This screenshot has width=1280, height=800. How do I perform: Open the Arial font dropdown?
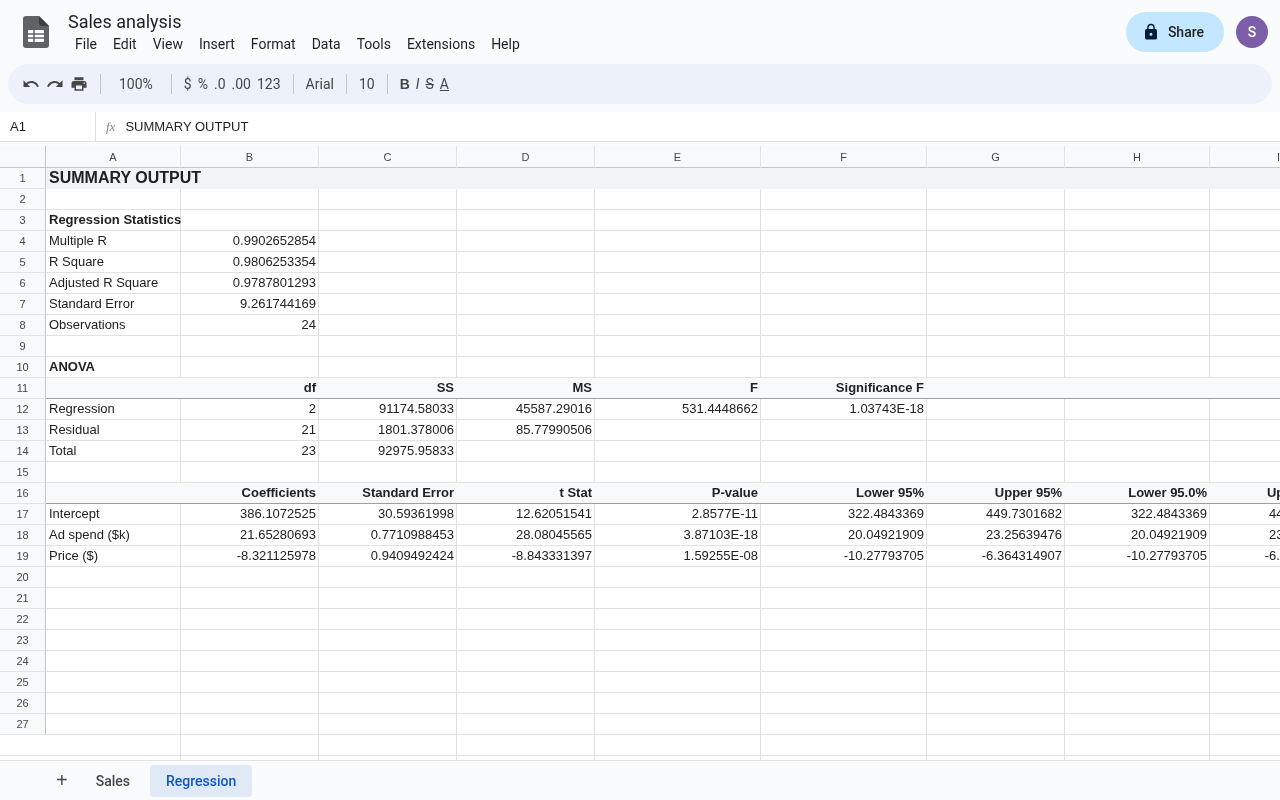[x=320, y=84]
